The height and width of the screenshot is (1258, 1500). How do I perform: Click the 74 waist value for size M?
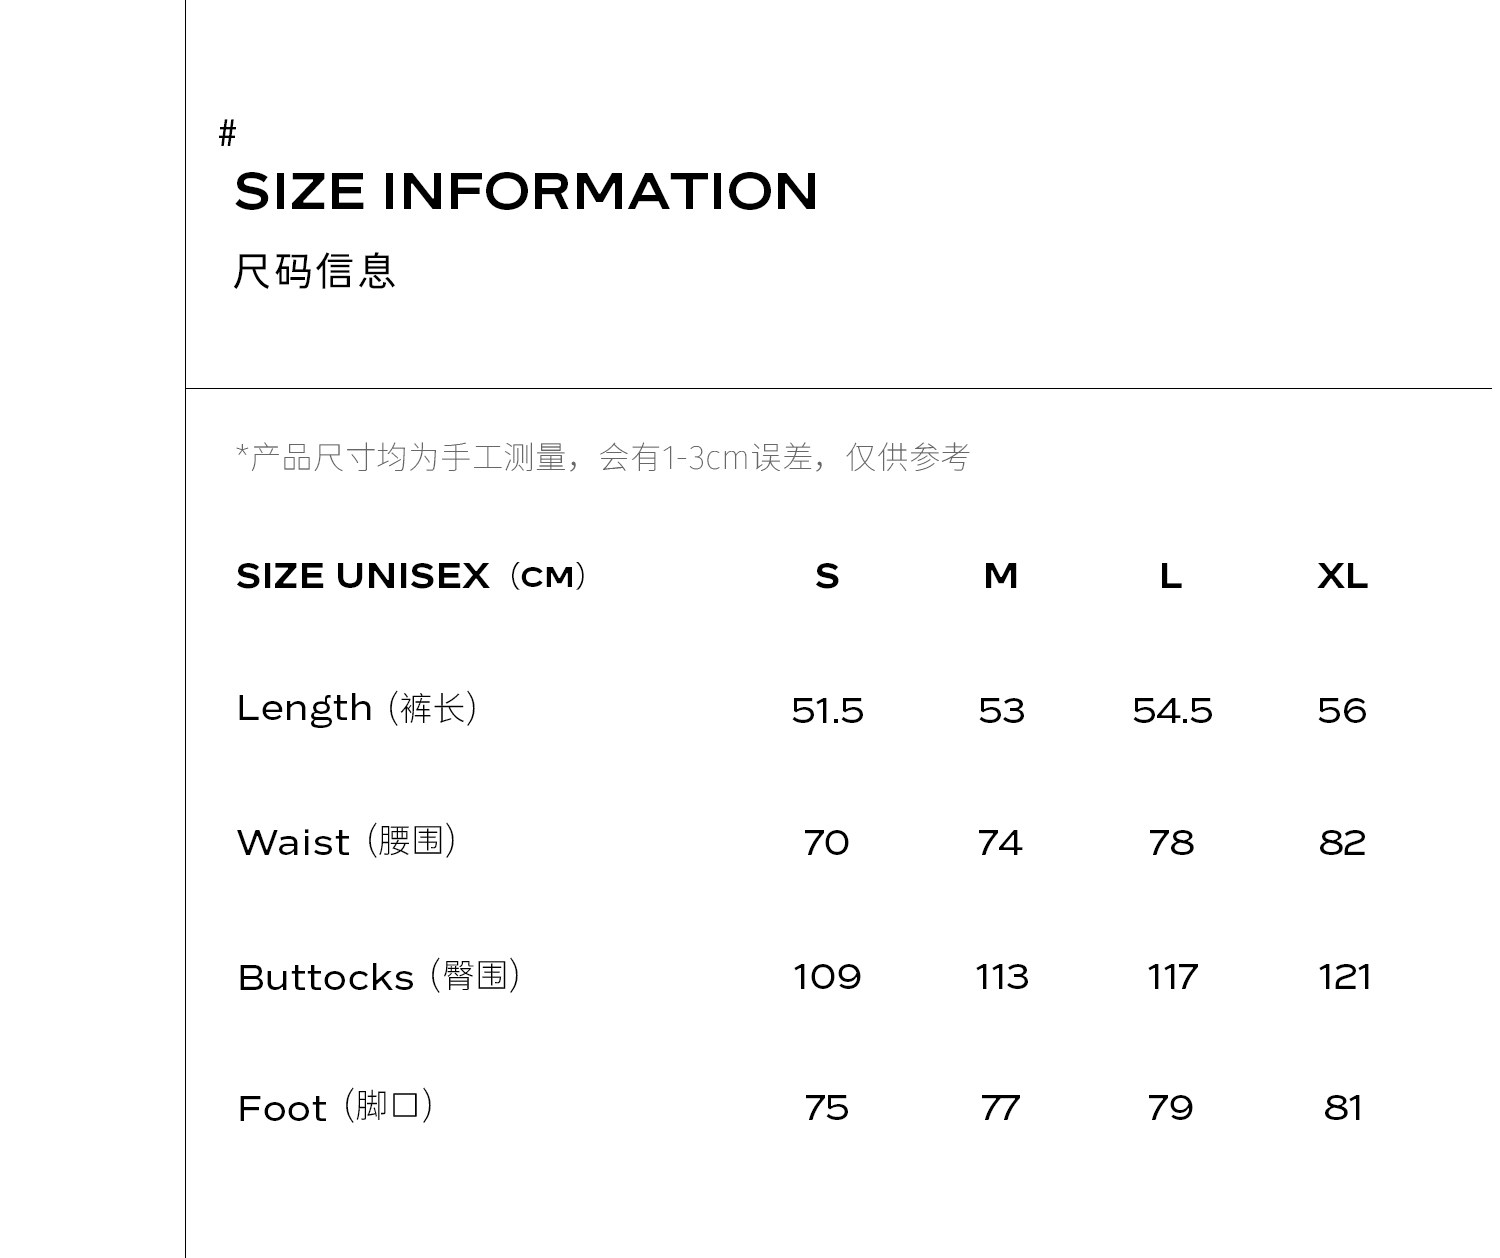(x=1000, y=843)
